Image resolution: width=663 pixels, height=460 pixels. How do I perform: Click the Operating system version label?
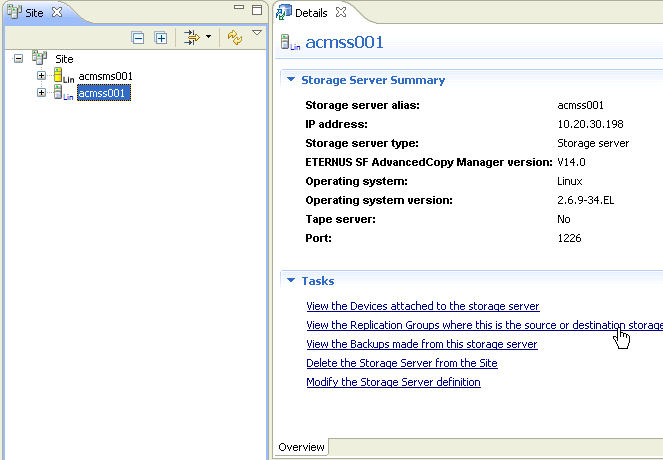(x=379, y=200)
